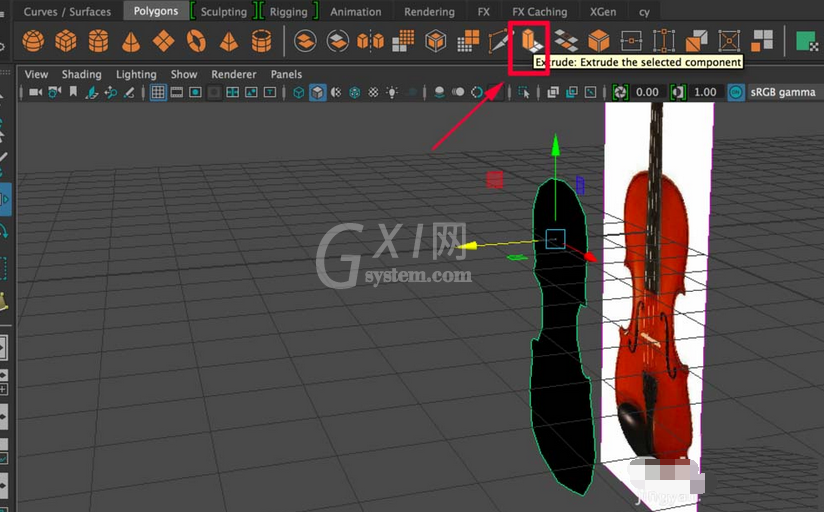The width and height of the screenshot is (824, 512).
Task: Toggle the safe action display
Action: click(x=251, y=93)
